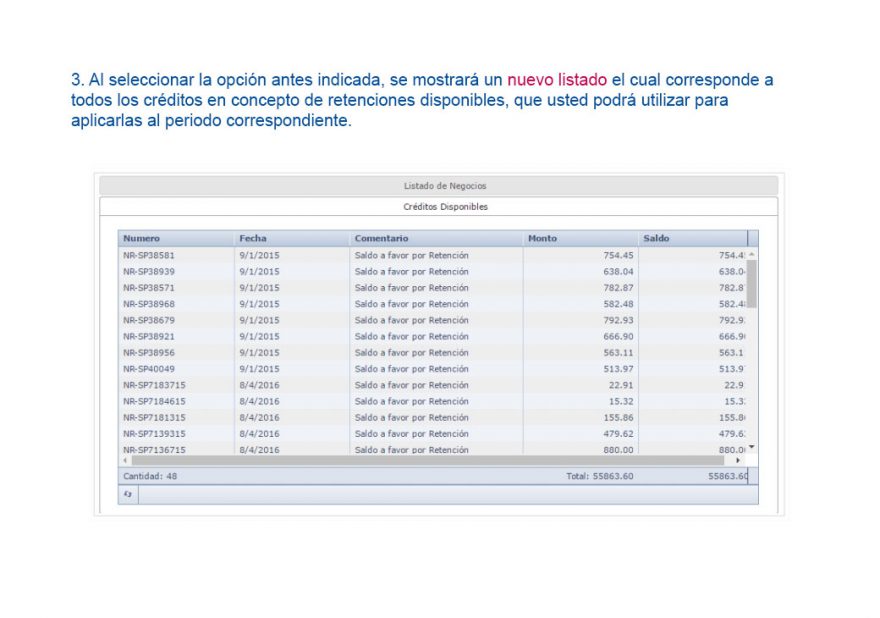Click the Monto value 155.86
The image size is (880, 618).
coord(618,418)
